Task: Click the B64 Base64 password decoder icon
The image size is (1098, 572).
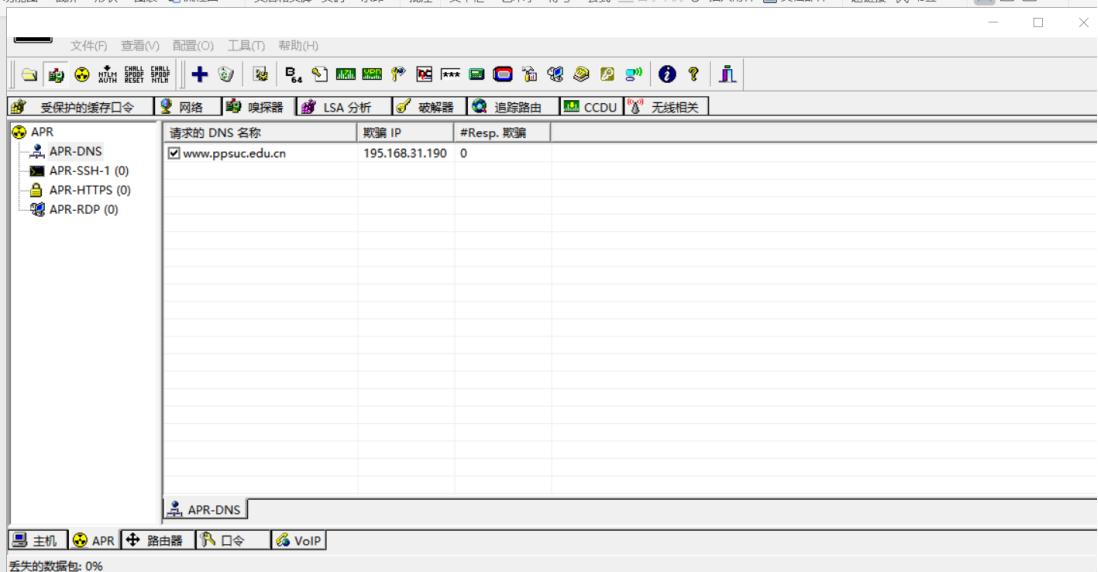Action: (x=293, y=74)
